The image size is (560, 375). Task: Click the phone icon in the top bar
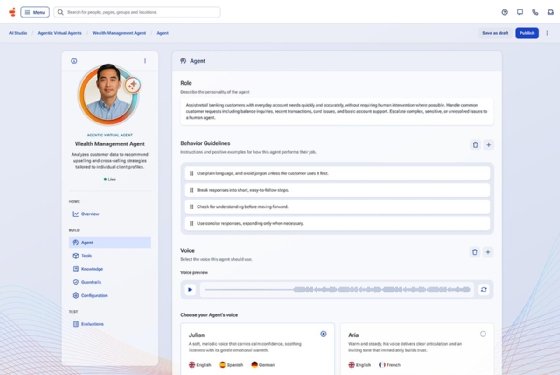535,12
